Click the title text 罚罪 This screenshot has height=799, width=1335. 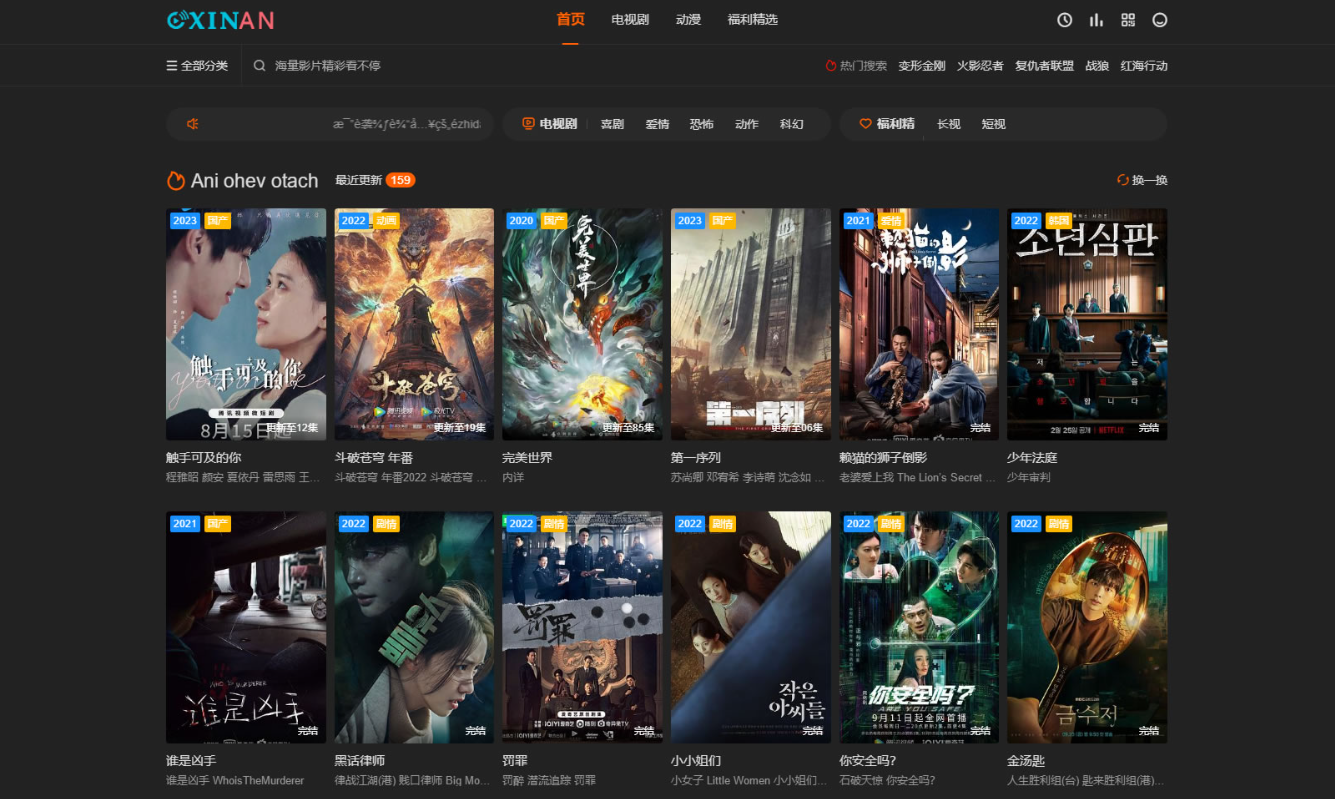click(x=515, y=761)
